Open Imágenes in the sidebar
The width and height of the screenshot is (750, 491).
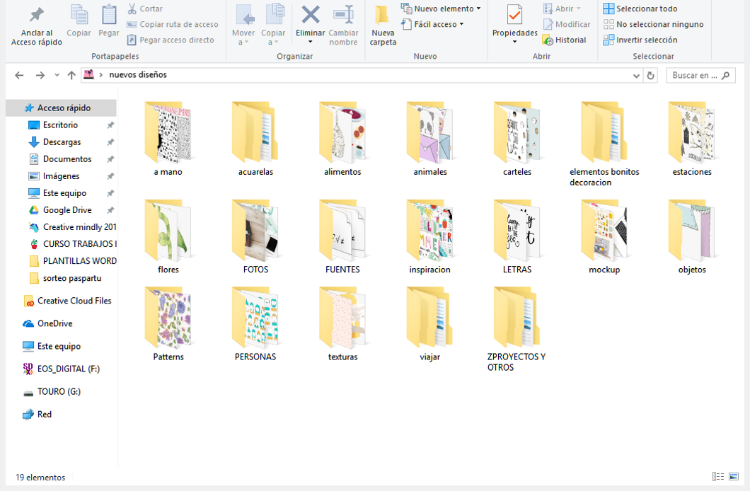tap(61, 176)
